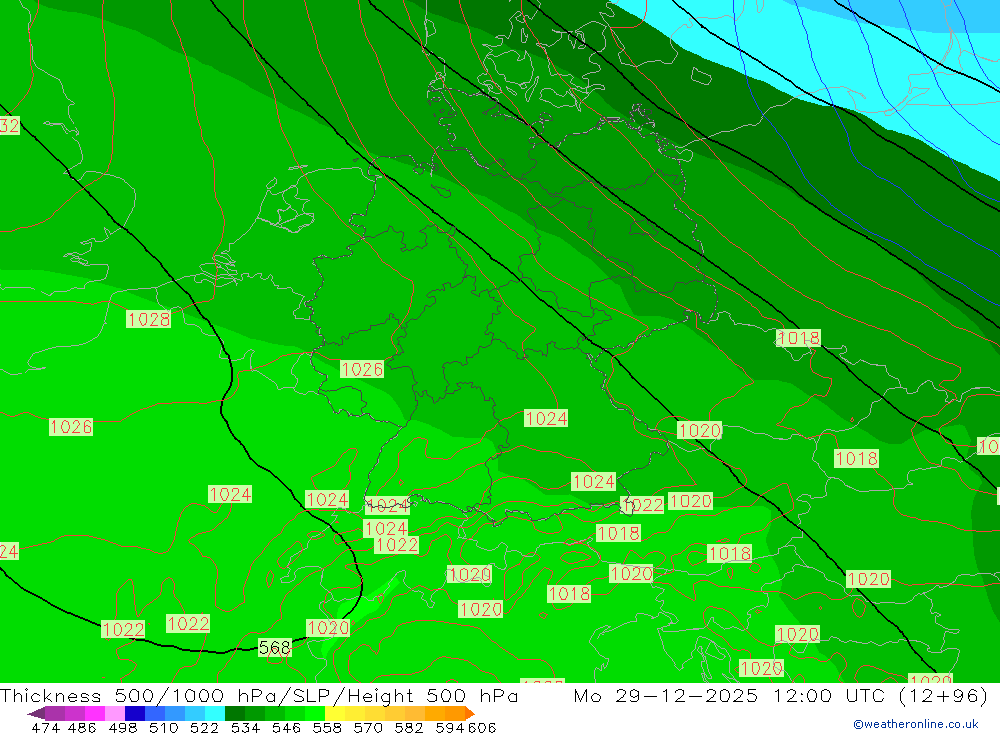Click the 'Mo 29-12-2025' date text
The width and height of the screenshot is (1000, 733).
pos(665,695)
